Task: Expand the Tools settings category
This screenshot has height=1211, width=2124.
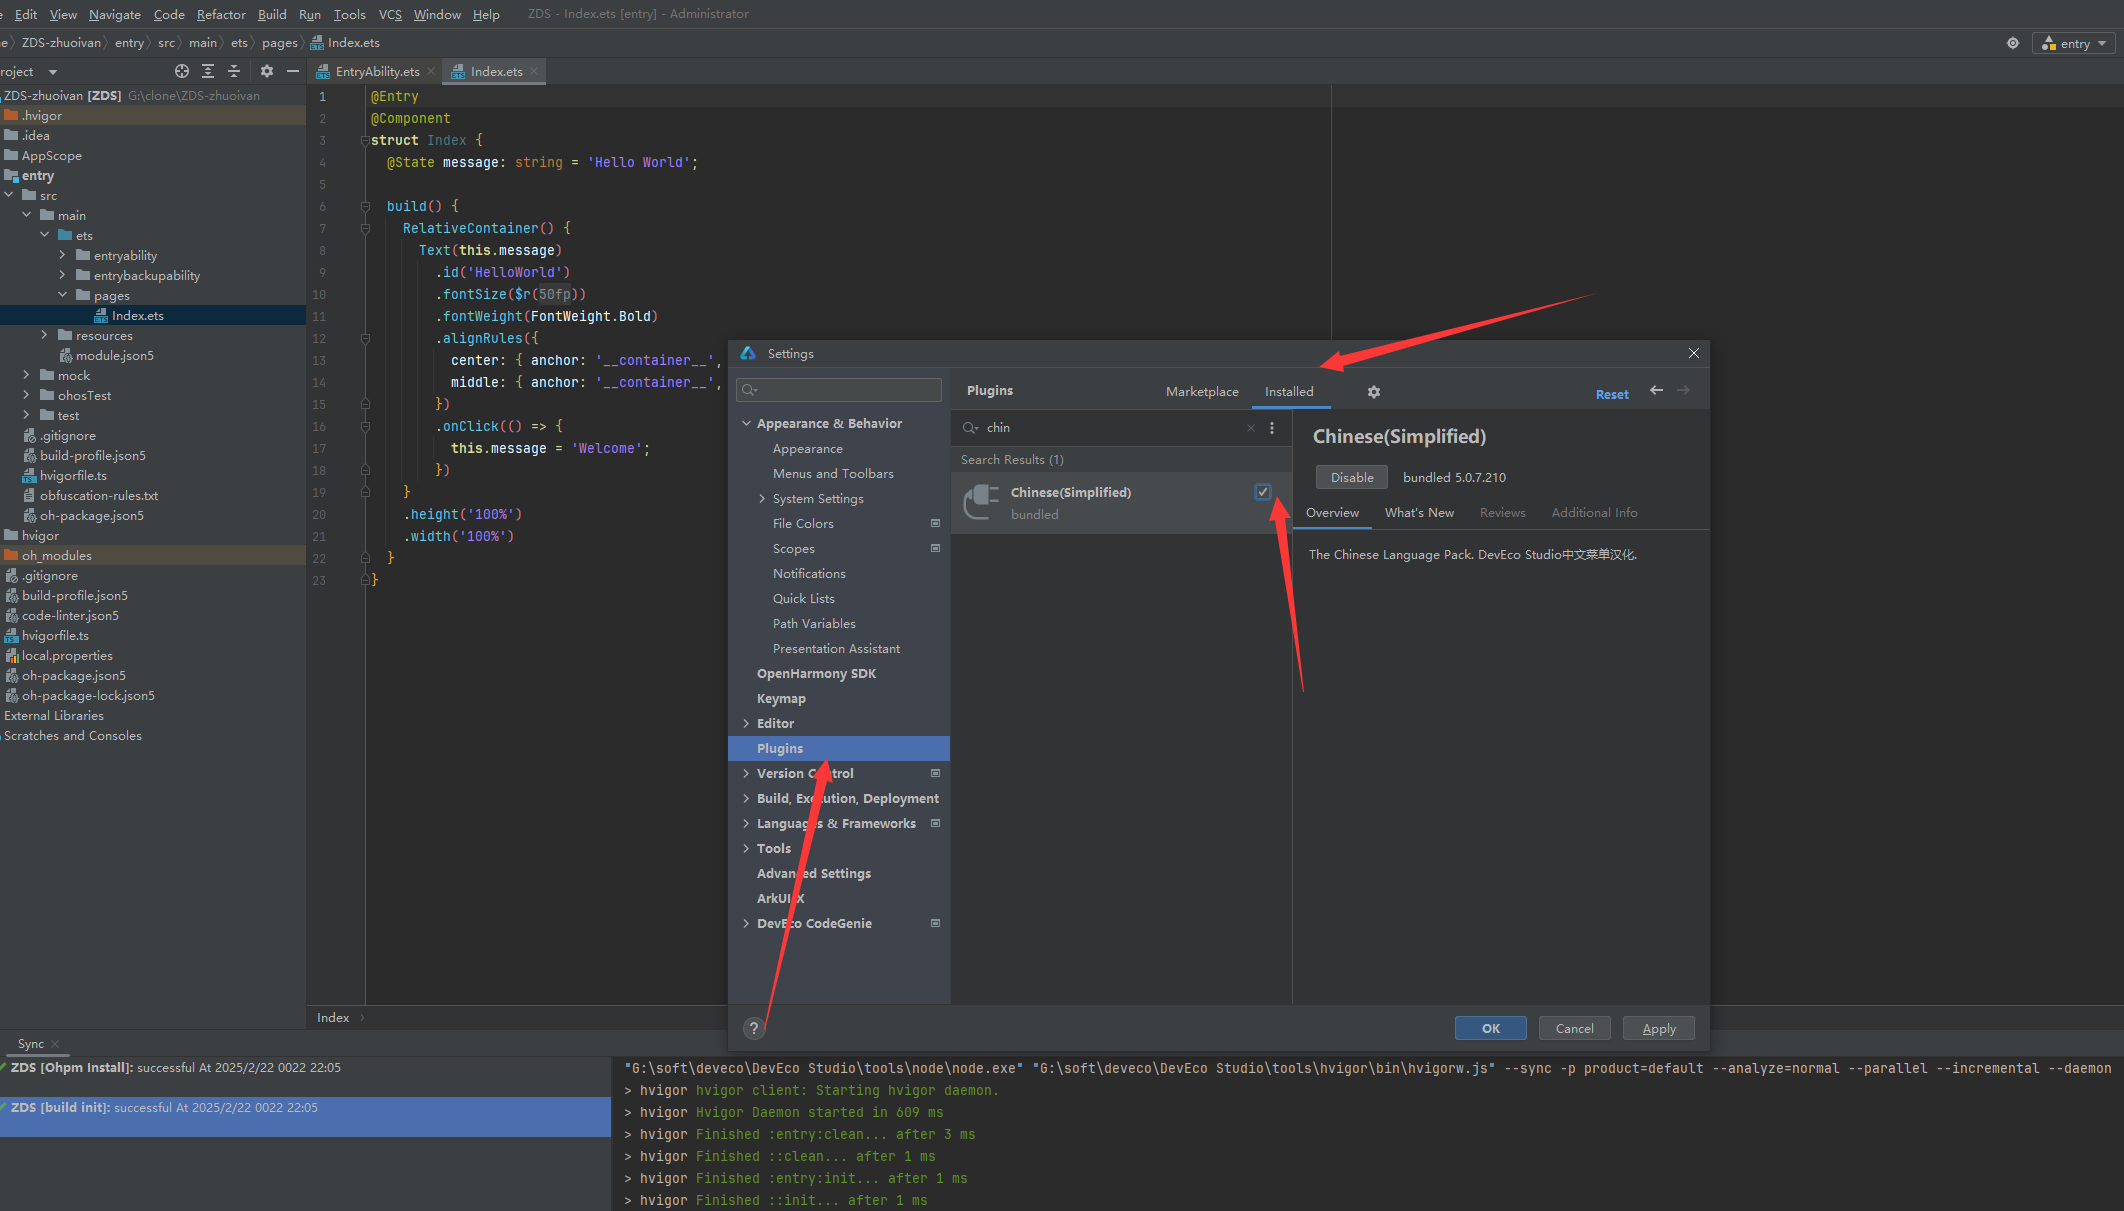Action: coord(746,848)
